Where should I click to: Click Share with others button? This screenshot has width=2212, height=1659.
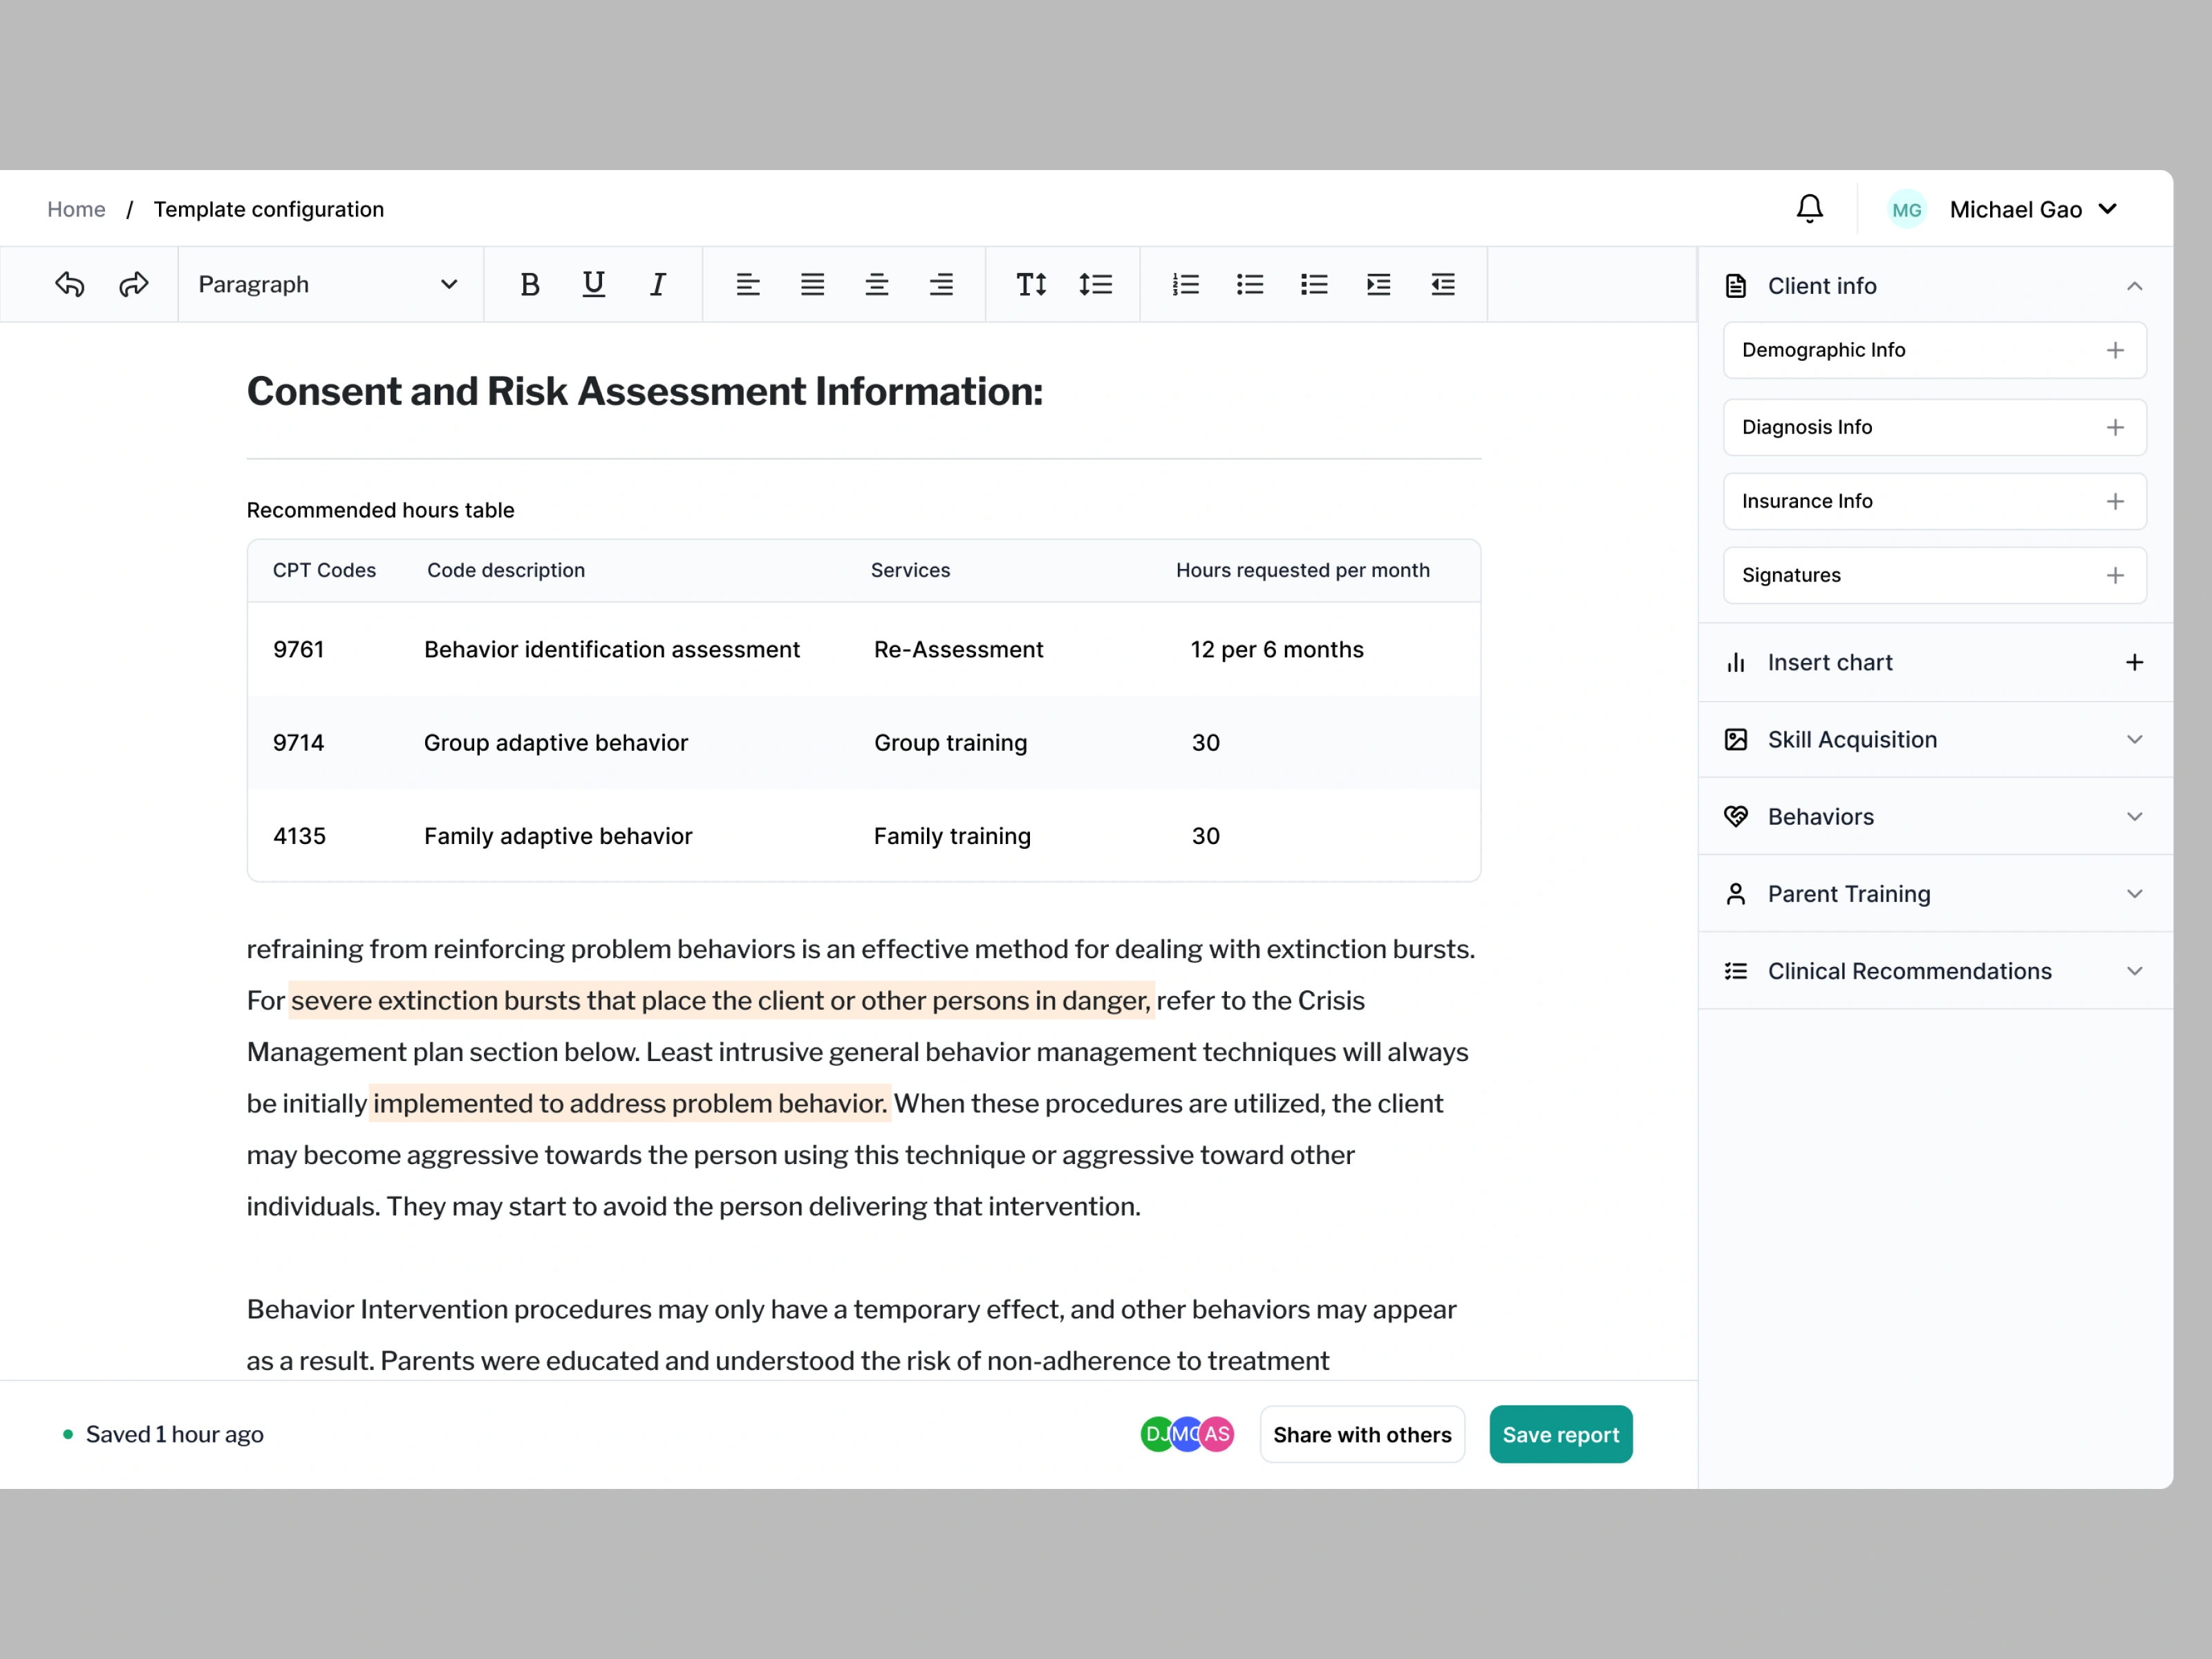[x=1362, y=1434]
